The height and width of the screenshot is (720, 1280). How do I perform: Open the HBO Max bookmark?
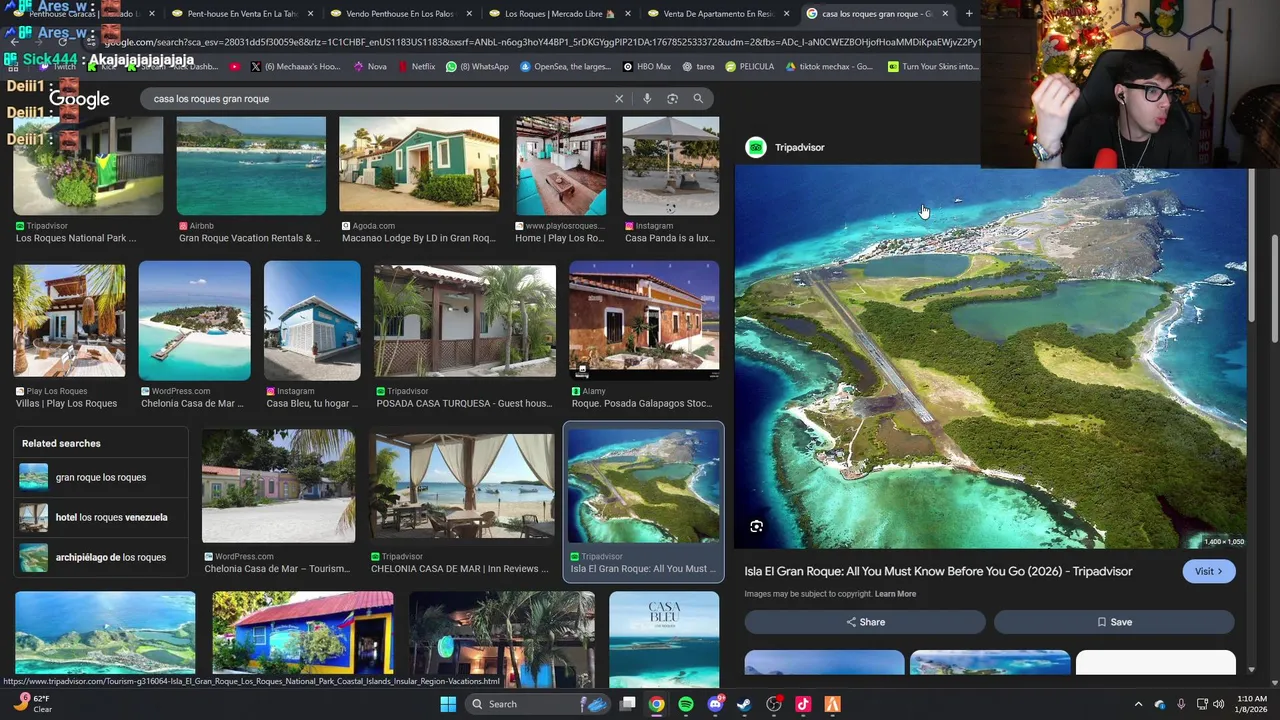[x=647, y=67]
